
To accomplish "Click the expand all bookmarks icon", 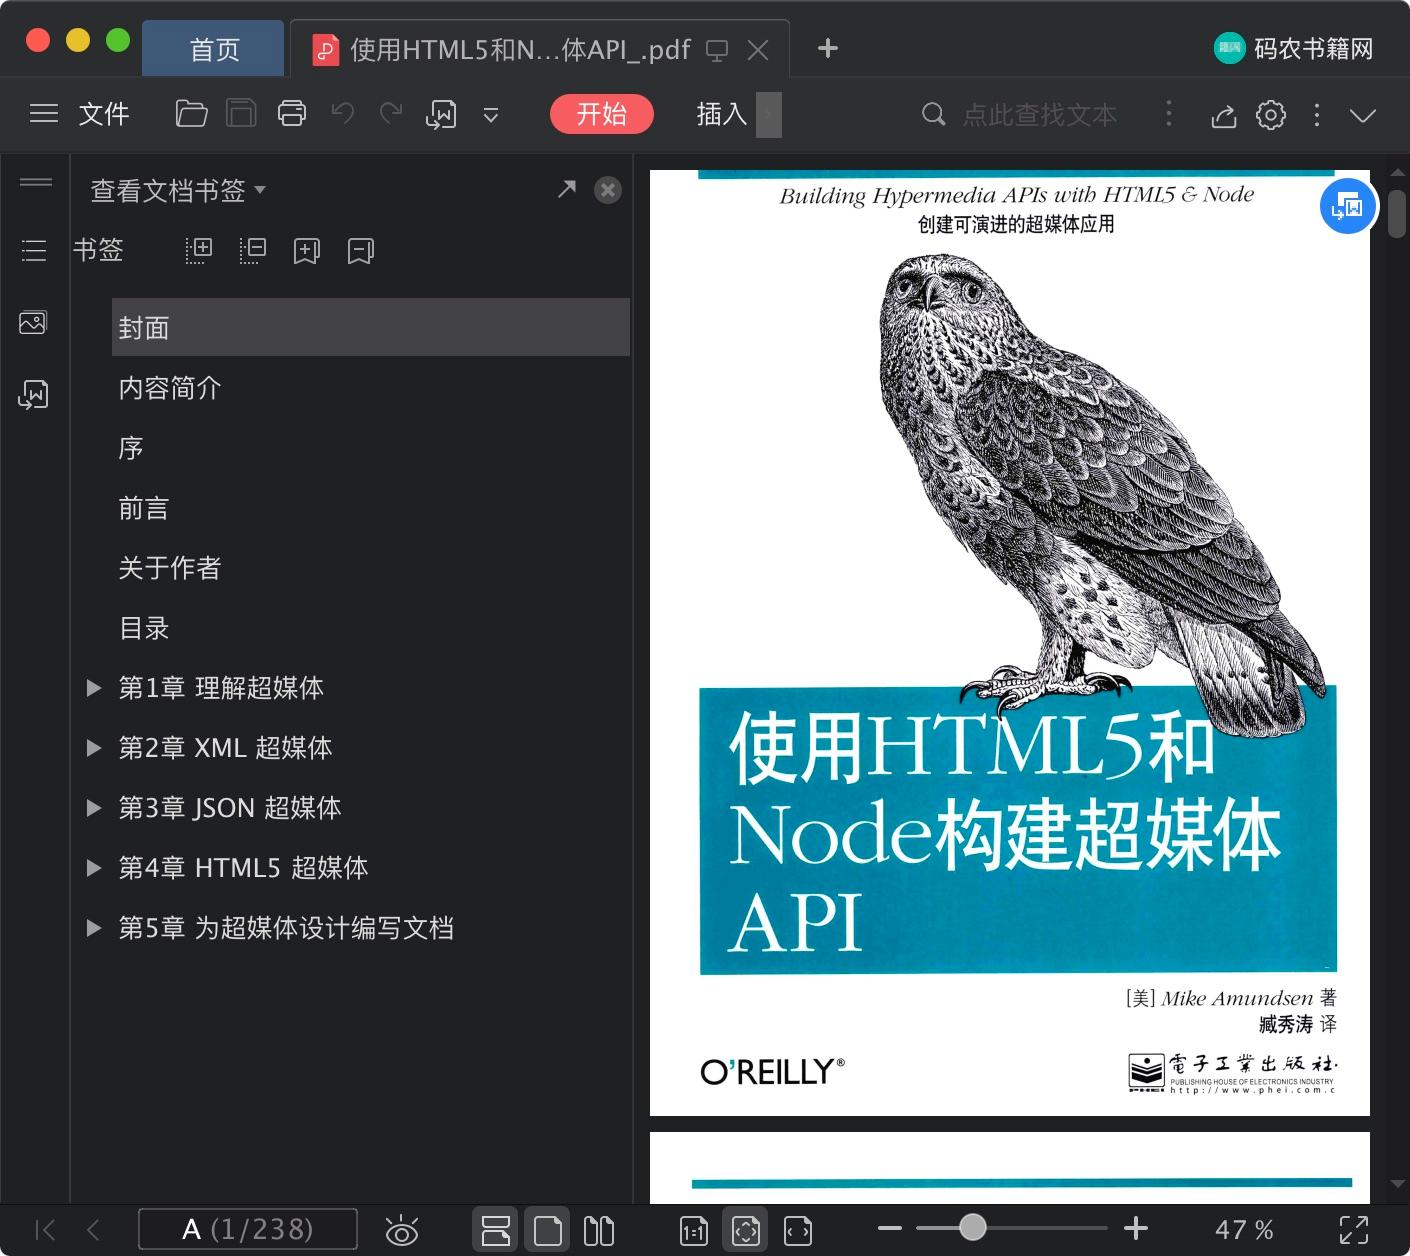I will pos(199,250).
